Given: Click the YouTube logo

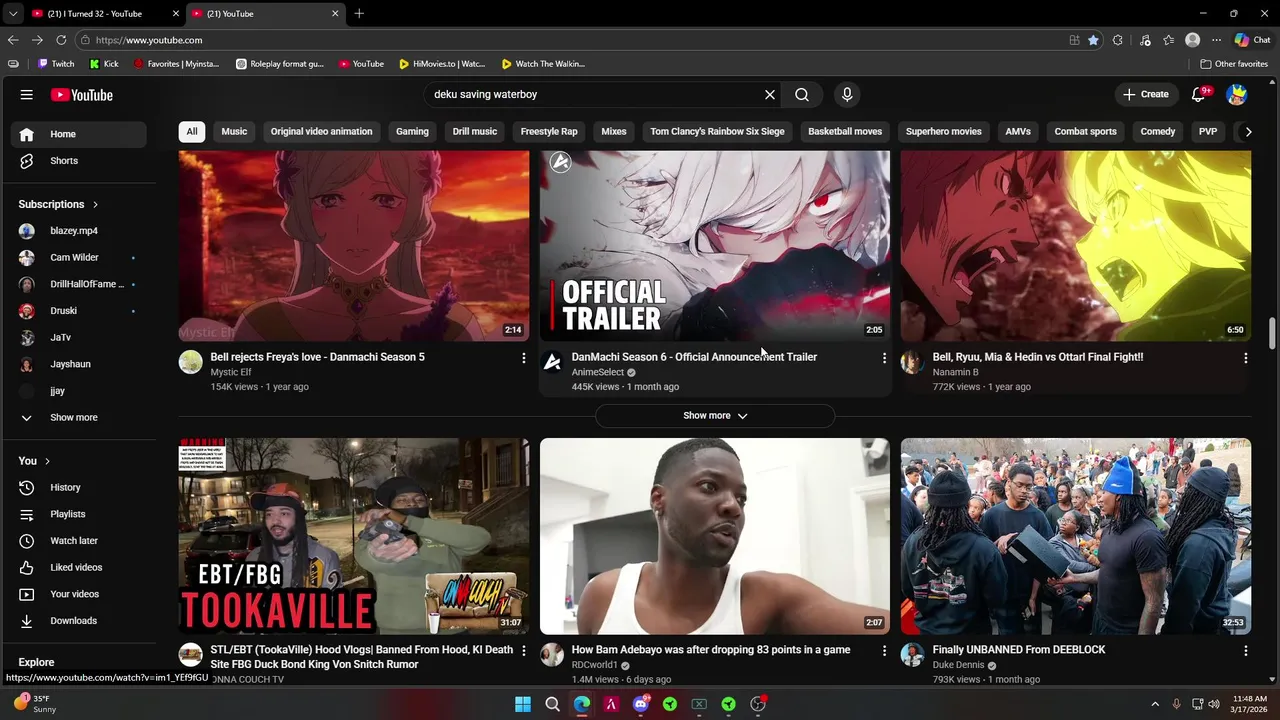Looking at the screenshot, I should pyautogui.click(x=82, y=95).
